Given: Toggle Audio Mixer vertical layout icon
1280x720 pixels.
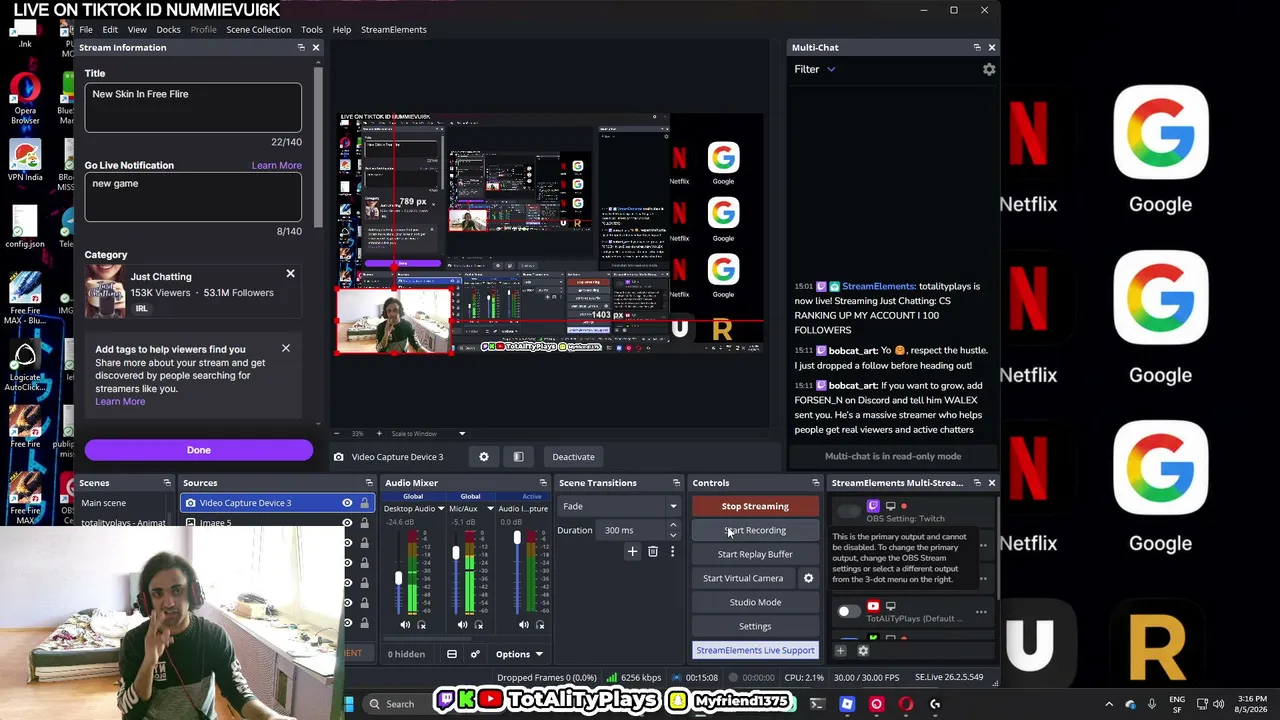Looking at the screenshot, I should pyautogui.click(x=452, y=654).
